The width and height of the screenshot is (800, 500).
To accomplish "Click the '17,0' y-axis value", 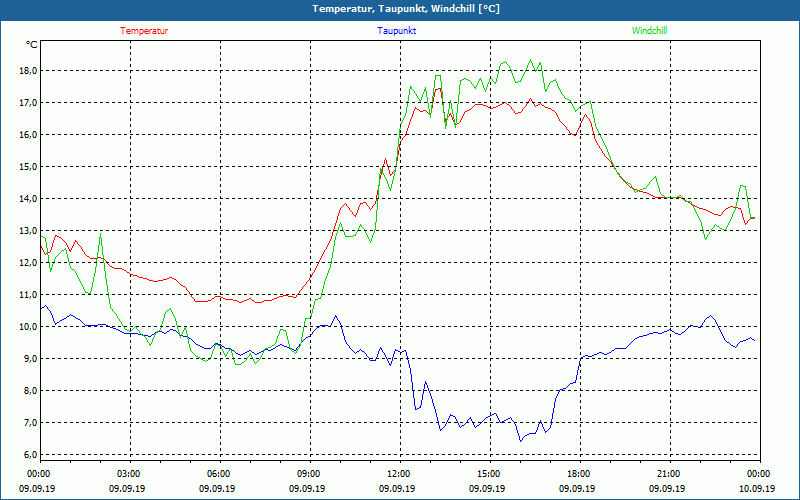I will [x=29, y=103].
